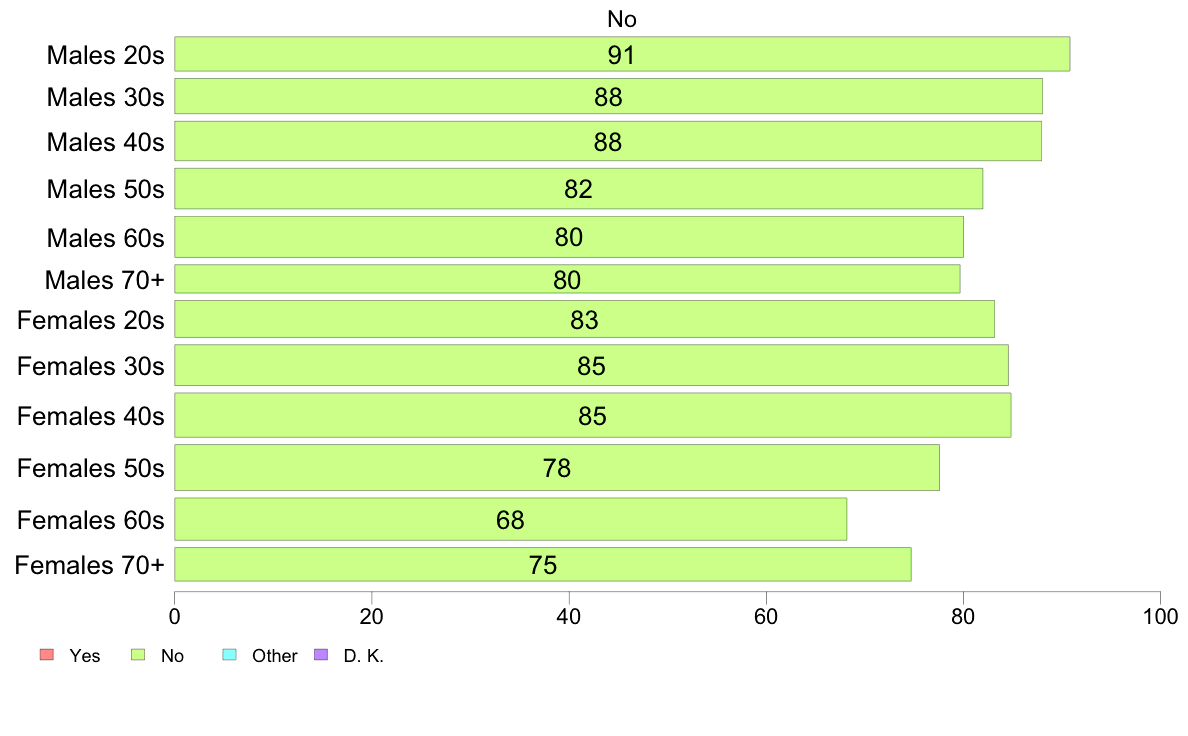Click the Males 40s bar
The image size is (1188, 736).
click(608, 141)
